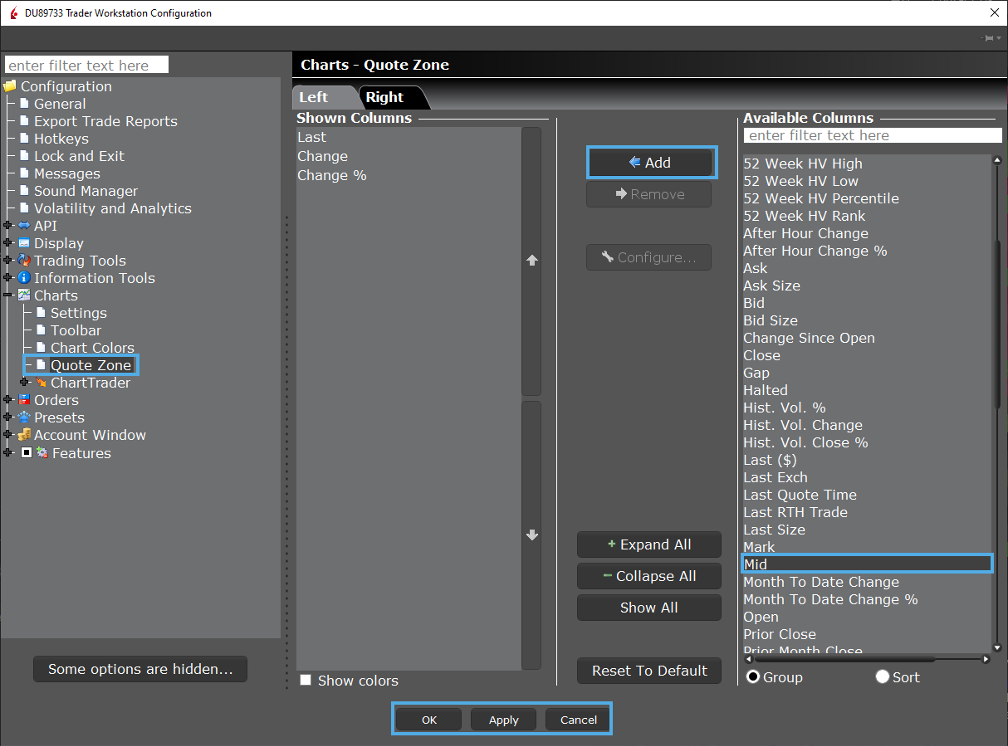Select the Sort radio button
Image resolution: width=1008 pixels, height=746 pixels.
point(882,677)
